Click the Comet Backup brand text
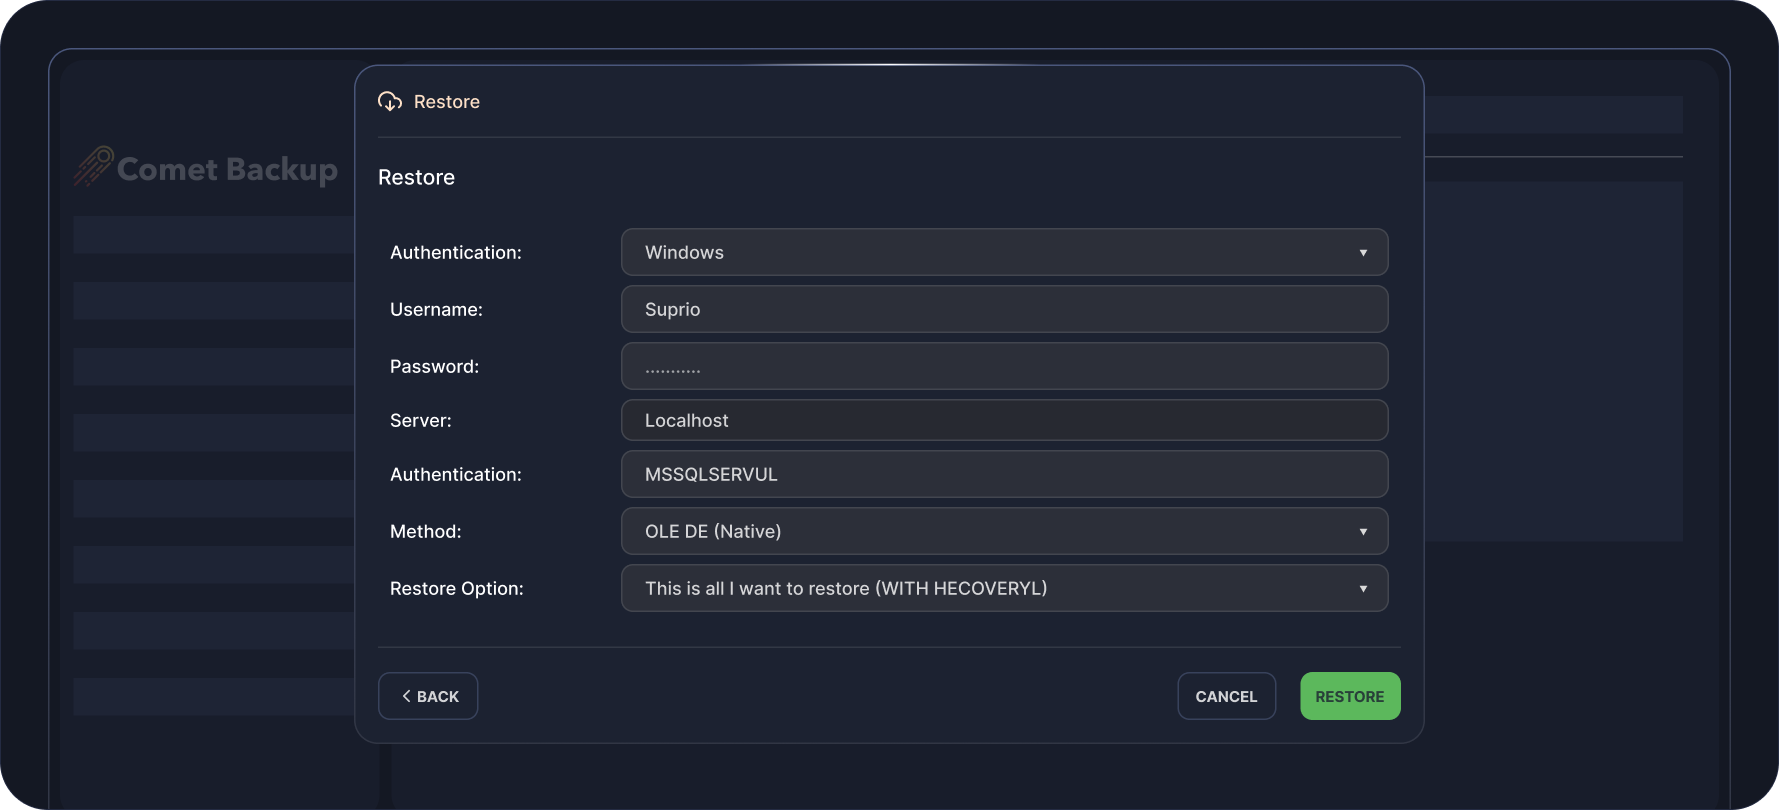This screenshot has width=1779, height=810. pyautogui.click(x=227, y=170)
